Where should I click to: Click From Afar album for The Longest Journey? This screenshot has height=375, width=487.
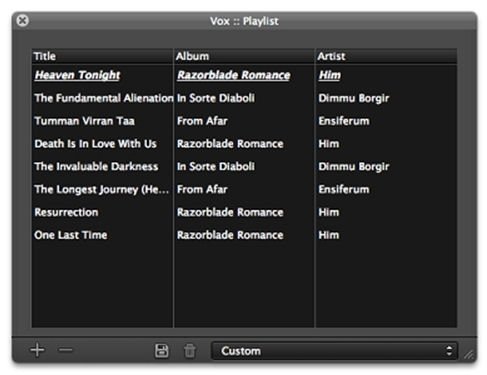pyautogui.click(x=202, y=189)
